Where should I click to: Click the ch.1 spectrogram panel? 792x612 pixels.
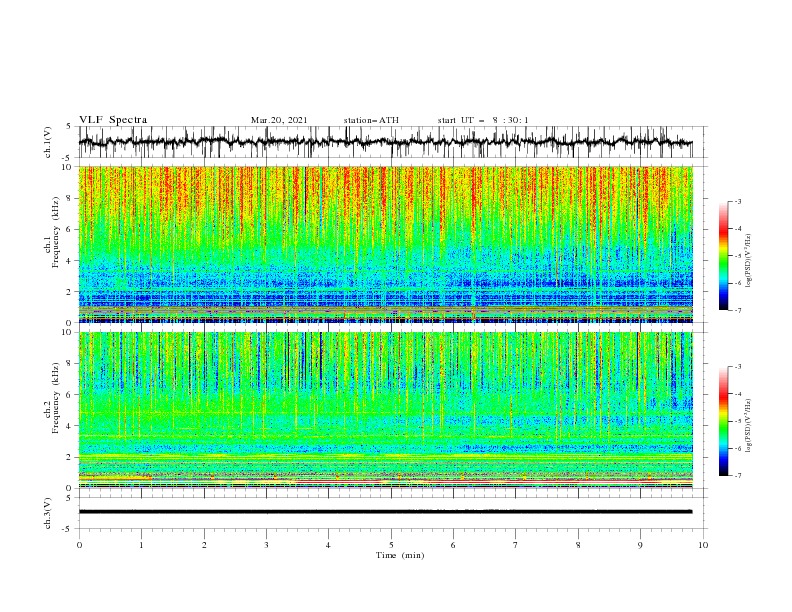pyautogui.click(x=385, y=244)
